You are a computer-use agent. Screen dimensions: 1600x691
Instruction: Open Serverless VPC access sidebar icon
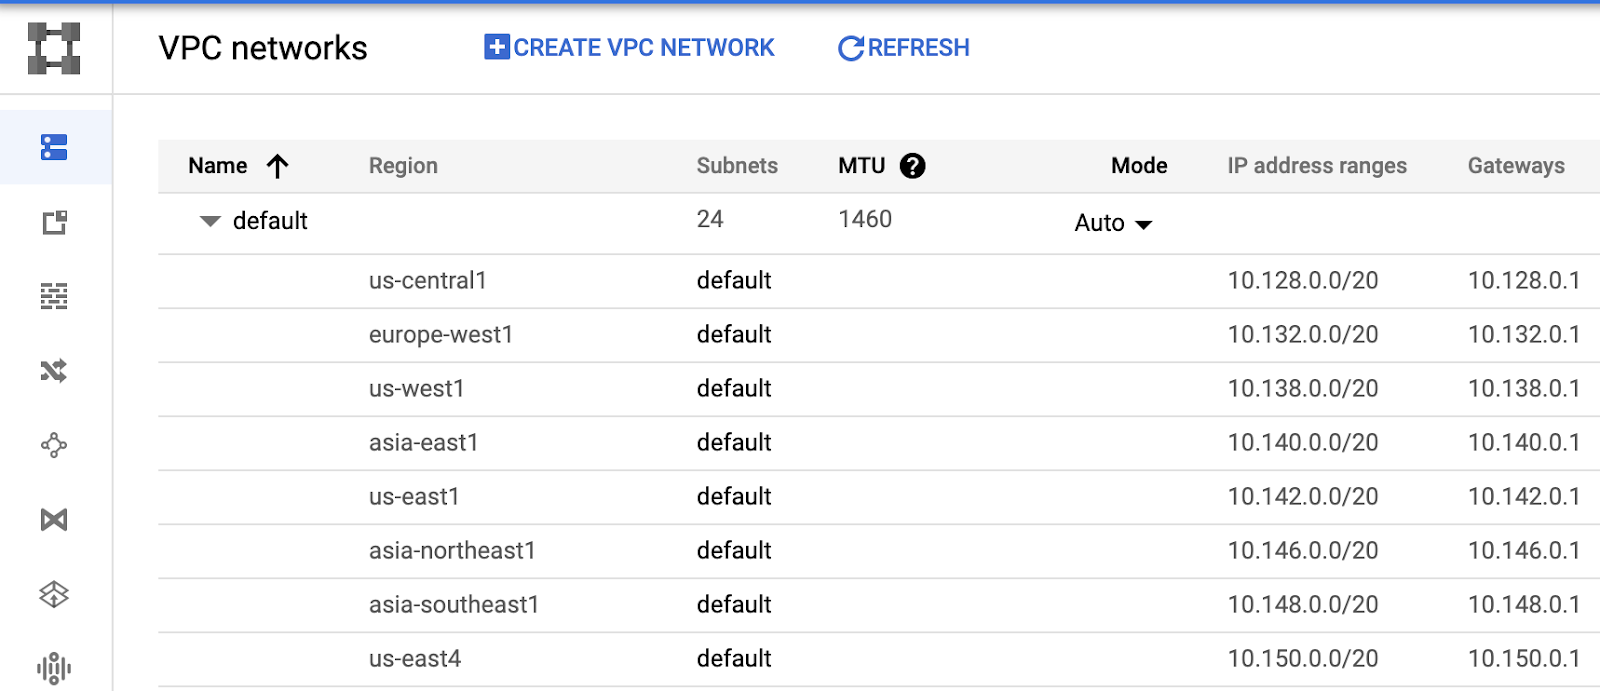pos(54,594)
